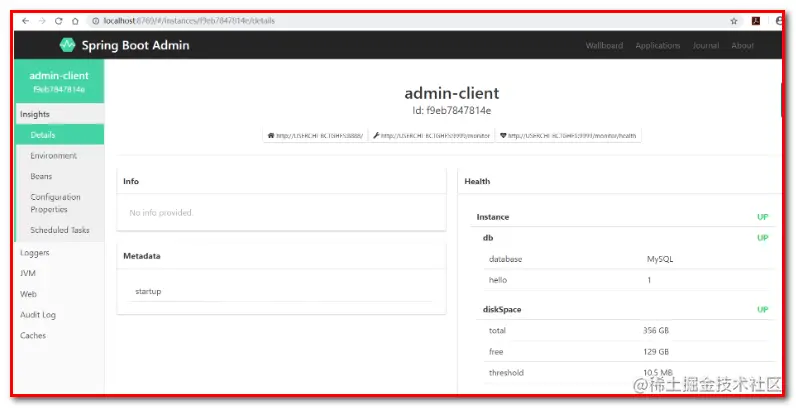Select Insights section in sidebar
The image size is (796, 408).
click(59, 114)
